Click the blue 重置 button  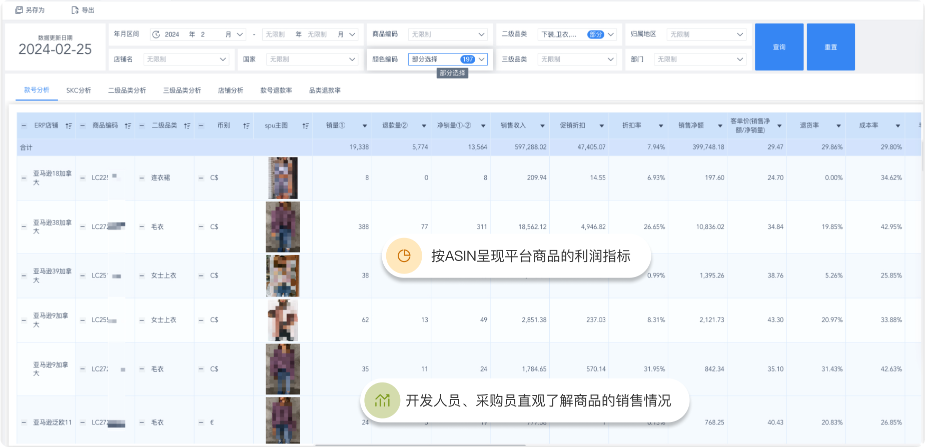click(x=830, y=47)
